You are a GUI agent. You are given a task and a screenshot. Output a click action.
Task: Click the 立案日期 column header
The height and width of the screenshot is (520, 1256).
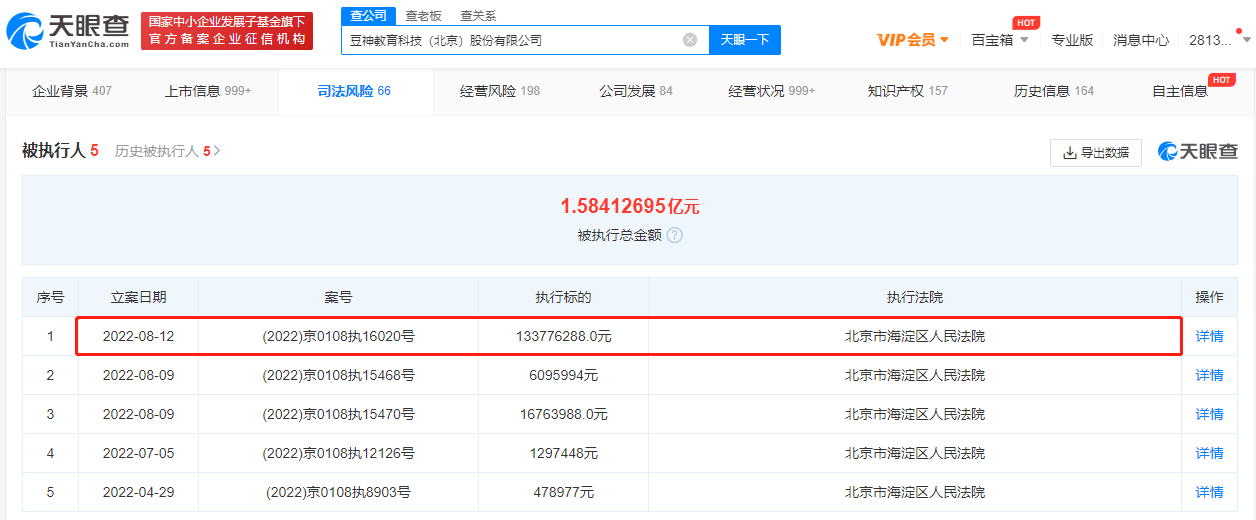point(138,297)
